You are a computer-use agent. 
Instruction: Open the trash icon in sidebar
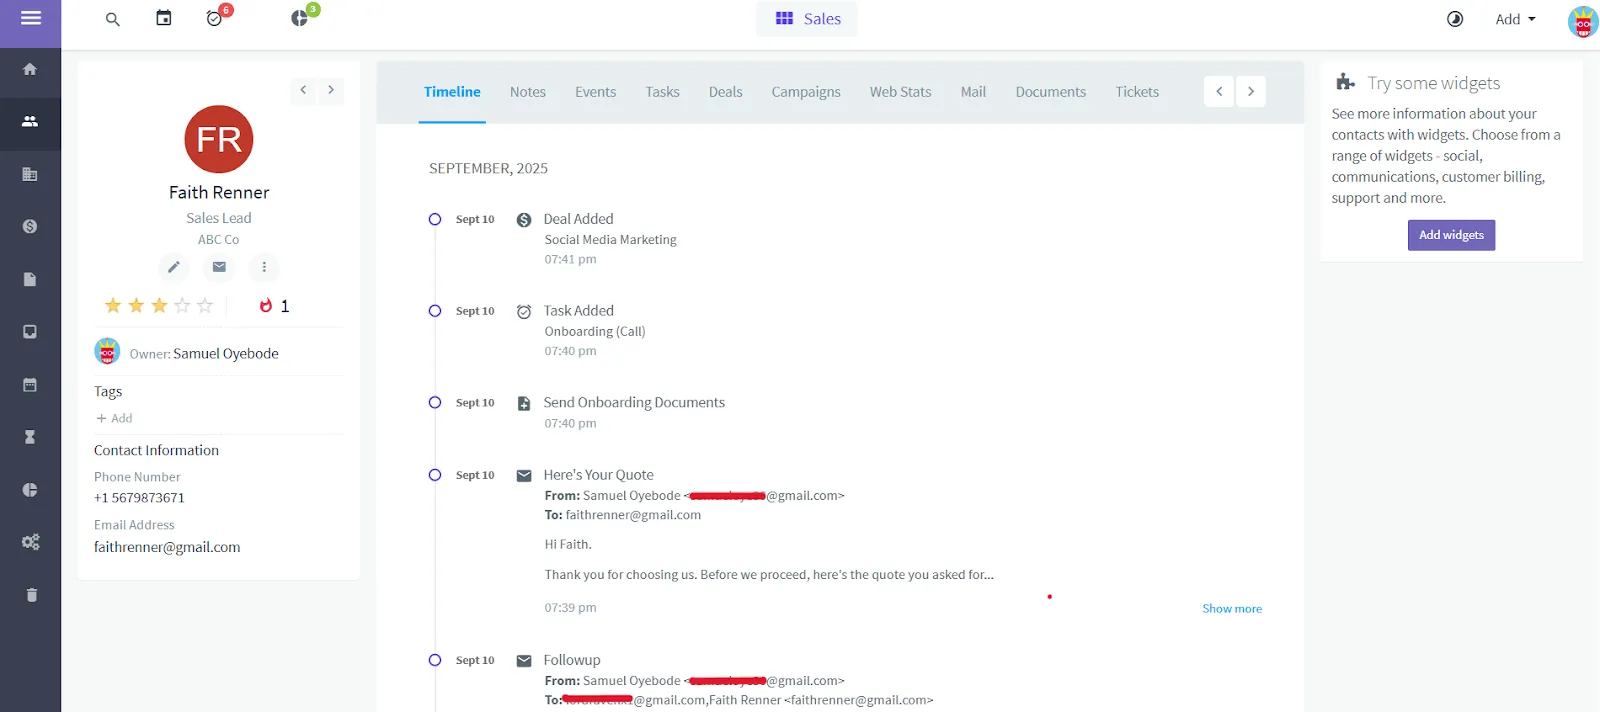30,595
